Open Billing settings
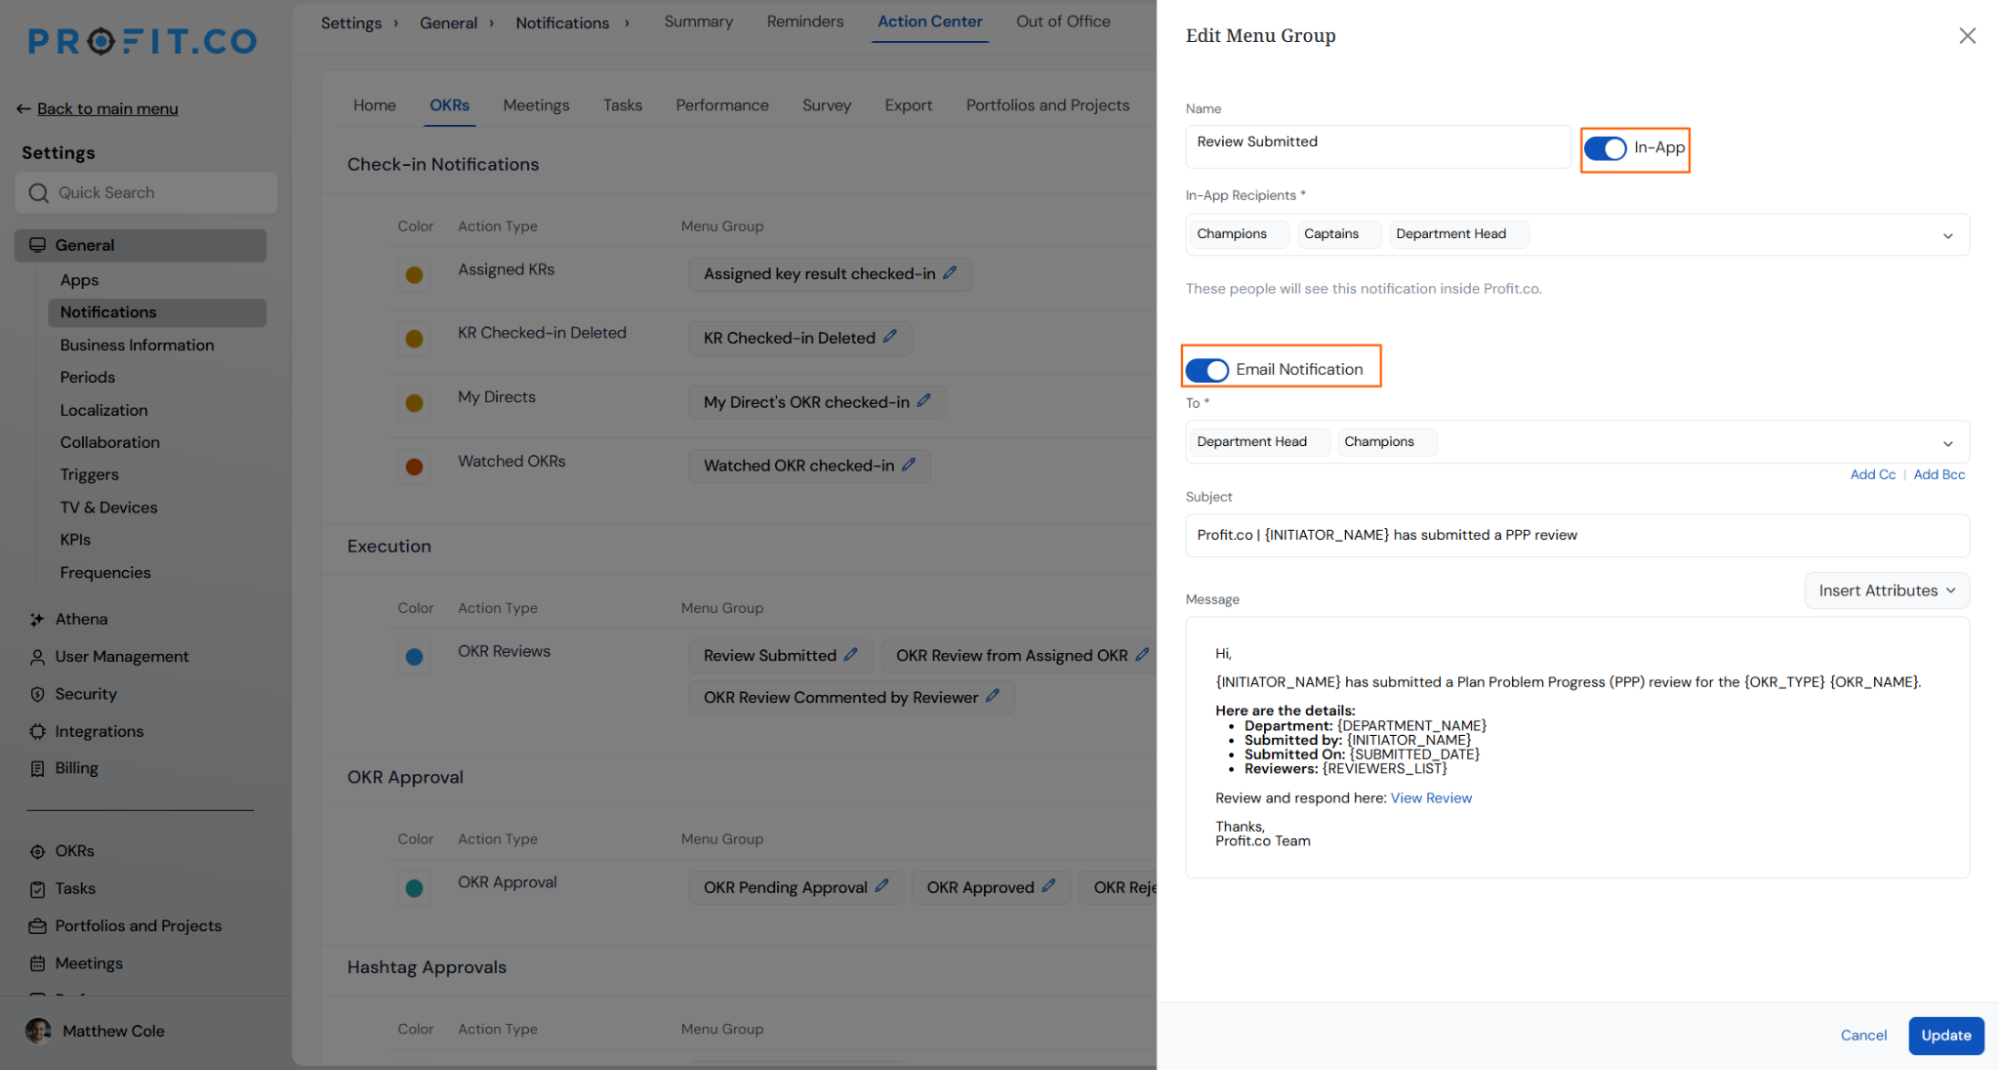The image size is (1999, 1070). pyautogui.click(x=76, y=768)
